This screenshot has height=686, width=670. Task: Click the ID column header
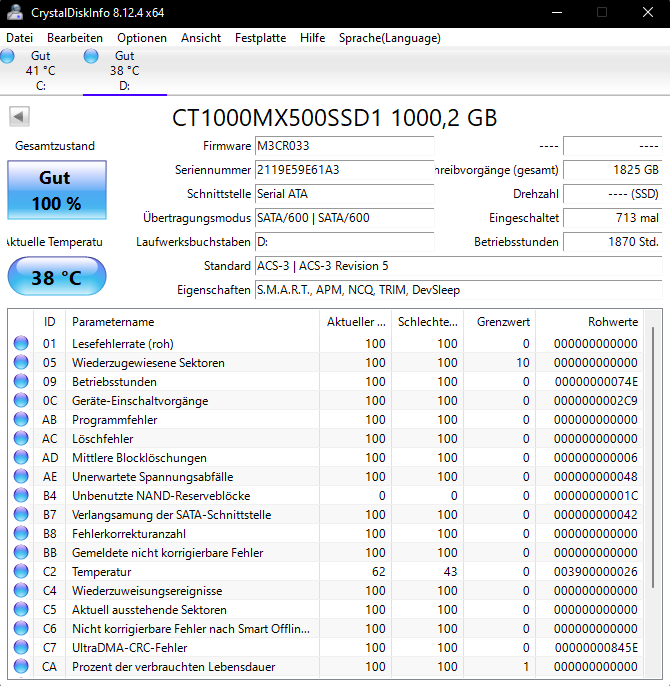coord(49,322)
